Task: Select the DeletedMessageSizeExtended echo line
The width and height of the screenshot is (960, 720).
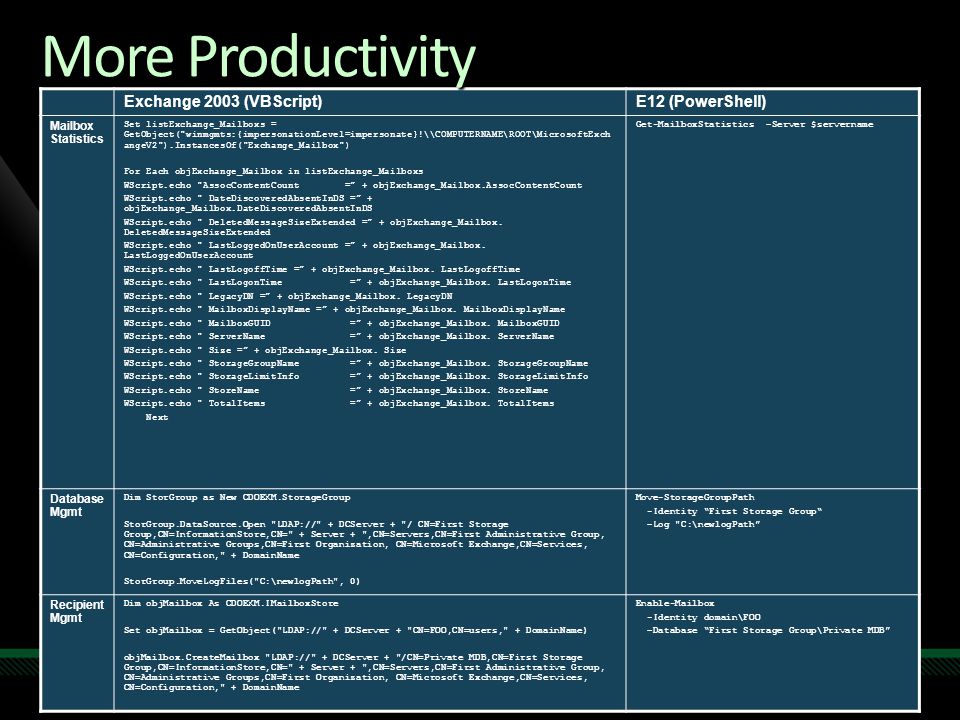Action: (313, 227)
